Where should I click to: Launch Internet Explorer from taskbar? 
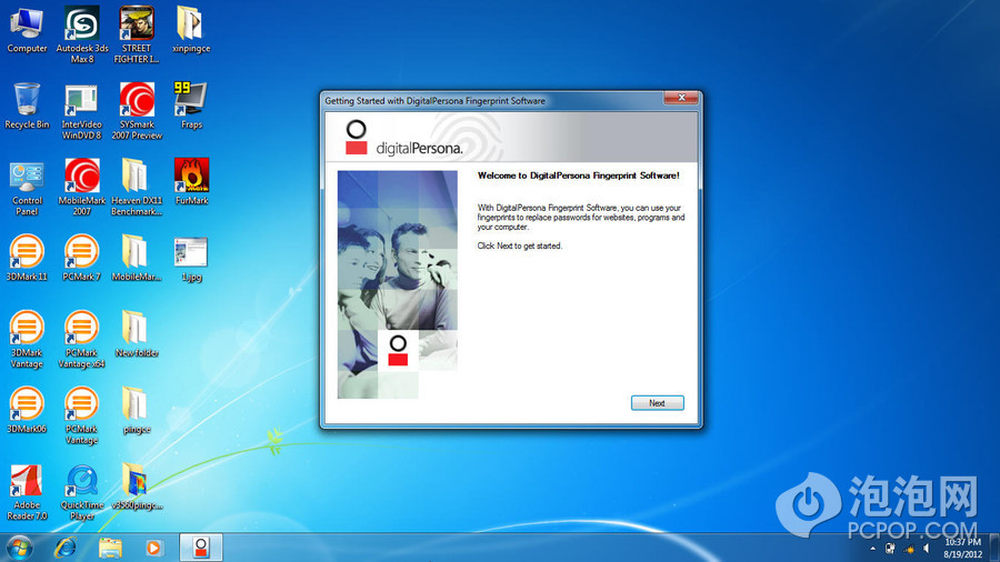point(65,548)
